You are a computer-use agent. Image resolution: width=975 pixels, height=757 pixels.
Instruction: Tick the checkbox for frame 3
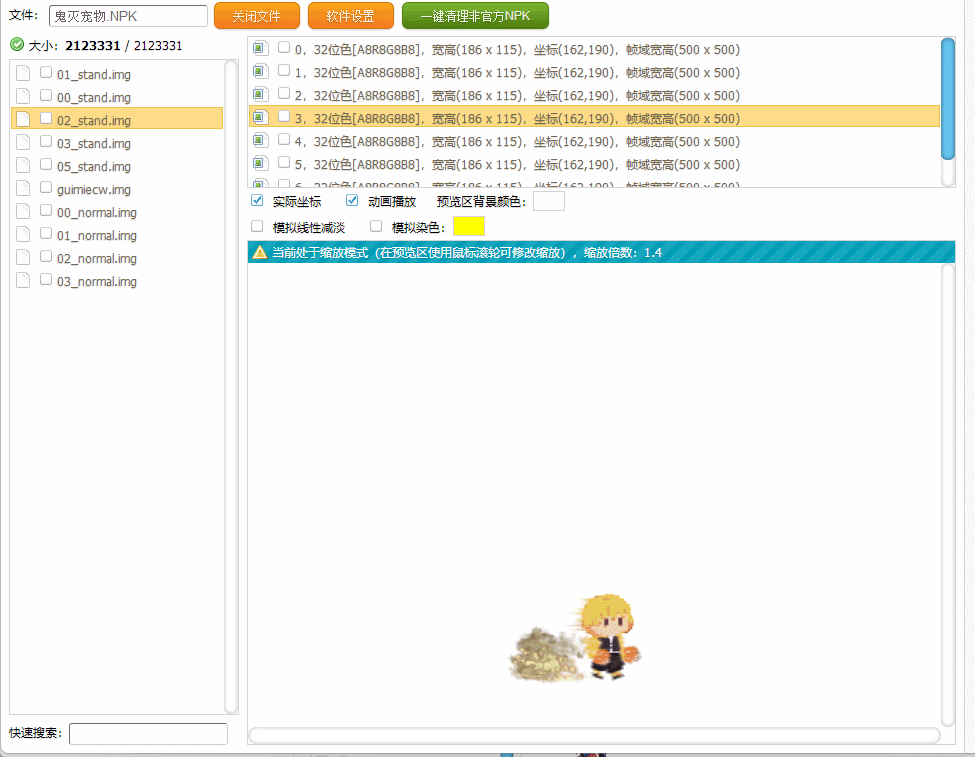pyautogui.click(x=284, y=116)
